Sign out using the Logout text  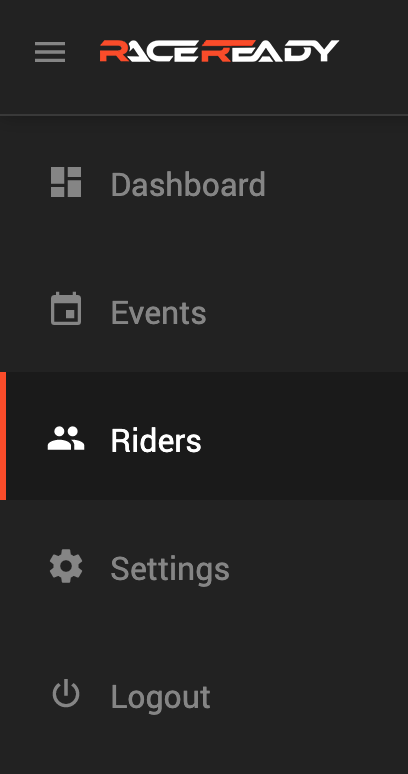pyautogui.click(x=161, y=697)
